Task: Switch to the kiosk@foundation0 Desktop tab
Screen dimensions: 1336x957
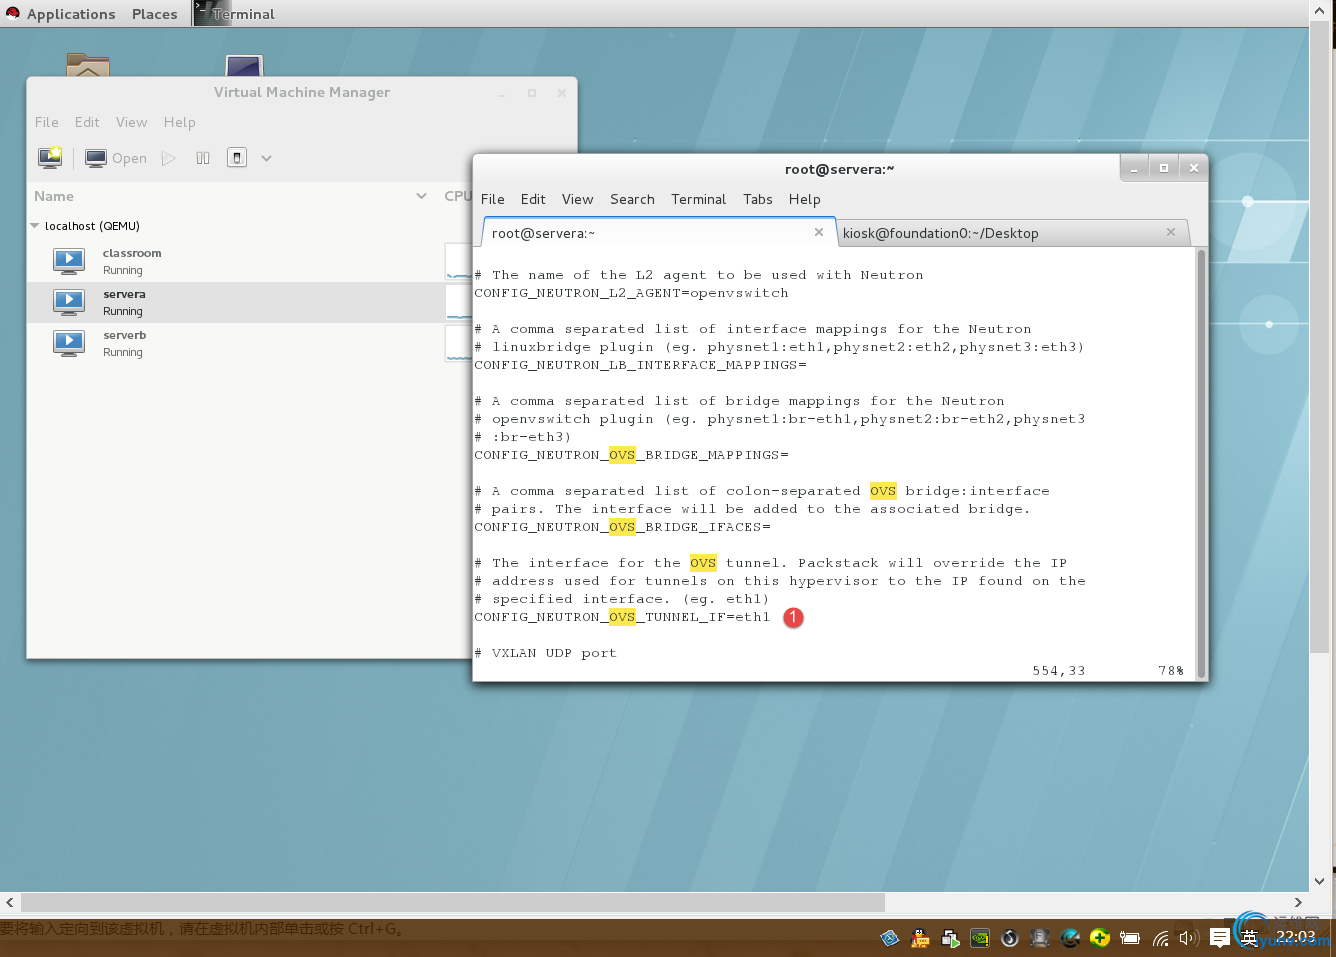Action: click(940, 233)
